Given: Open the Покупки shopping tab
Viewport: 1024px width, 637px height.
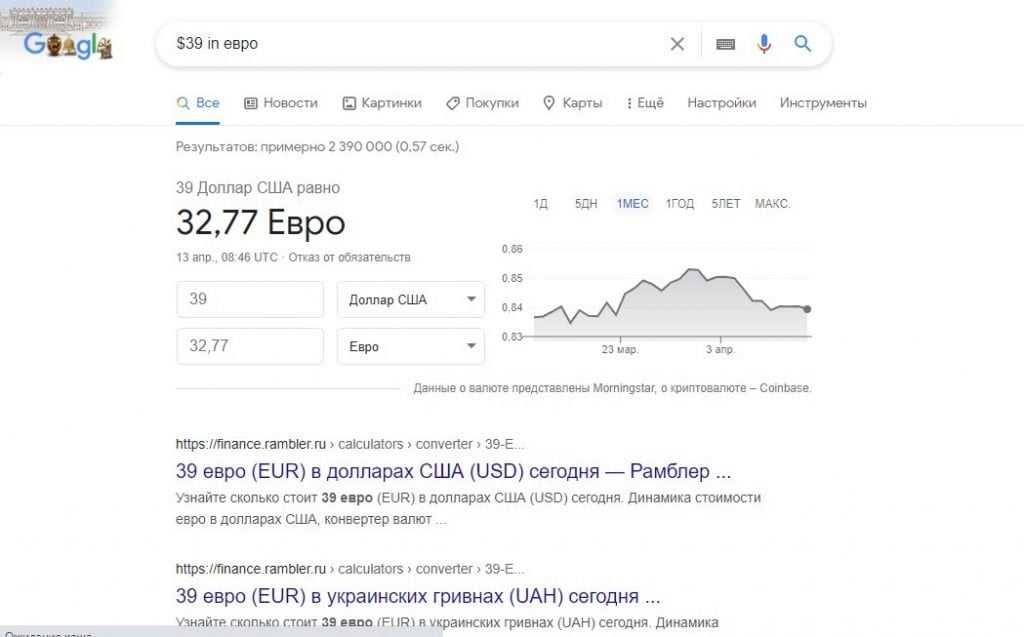Looking at the screenshot, I should tap(482, 103).
